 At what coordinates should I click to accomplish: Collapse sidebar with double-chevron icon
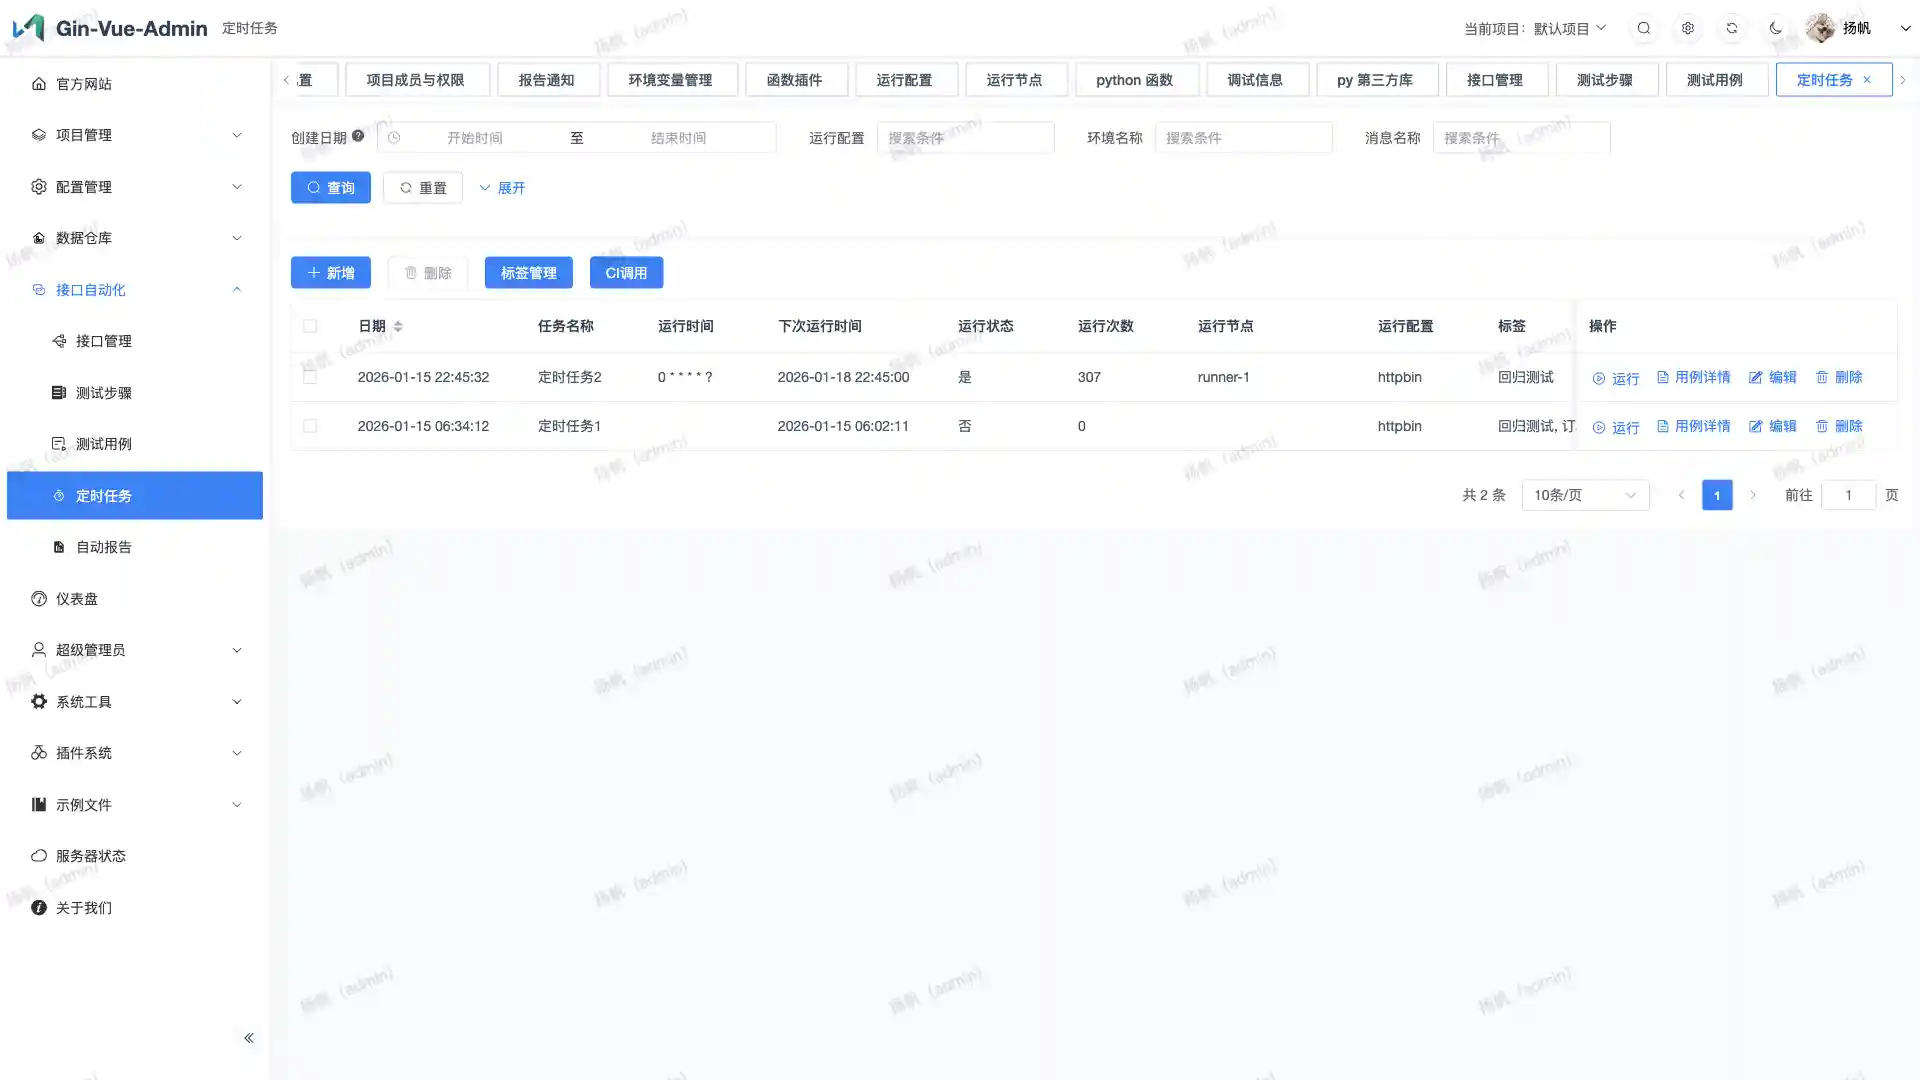(249, 1038)
